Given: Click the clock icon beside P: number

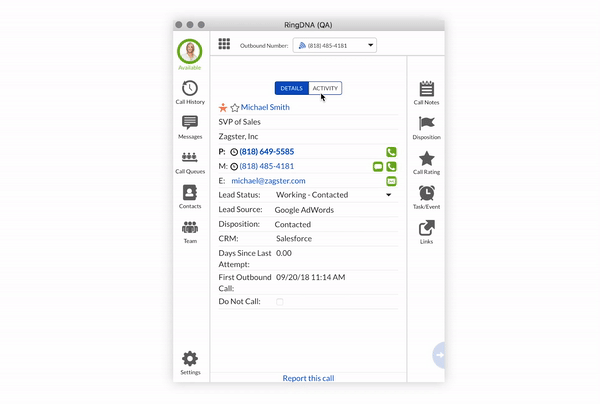Looking at the screenshot, I should point(234,152).
